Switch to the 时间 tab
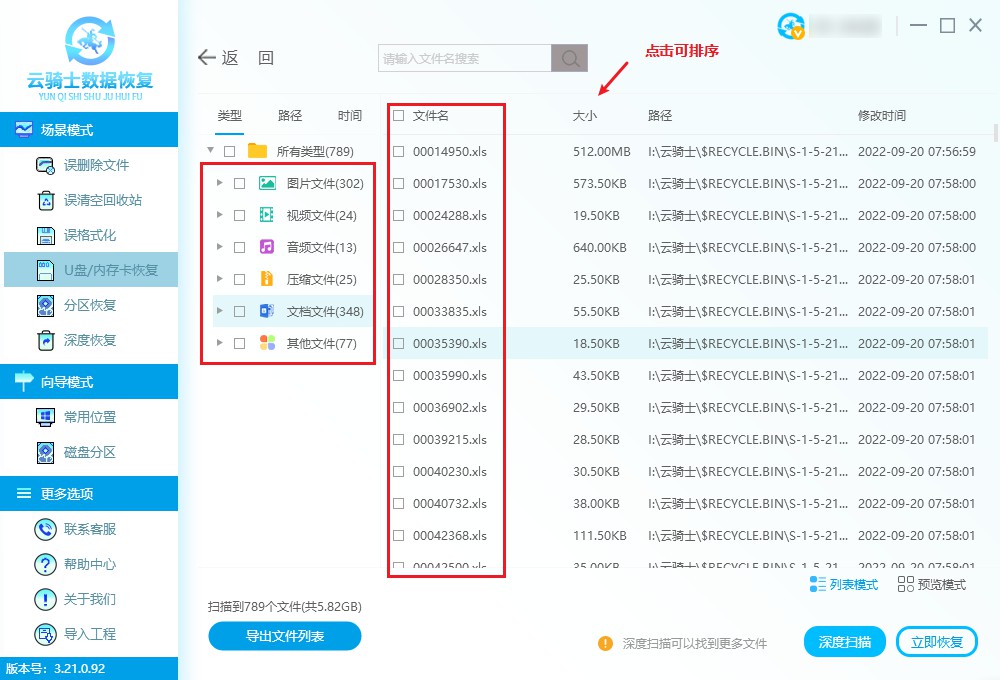The image size is (1000, 680). click(x=349, y=115)
